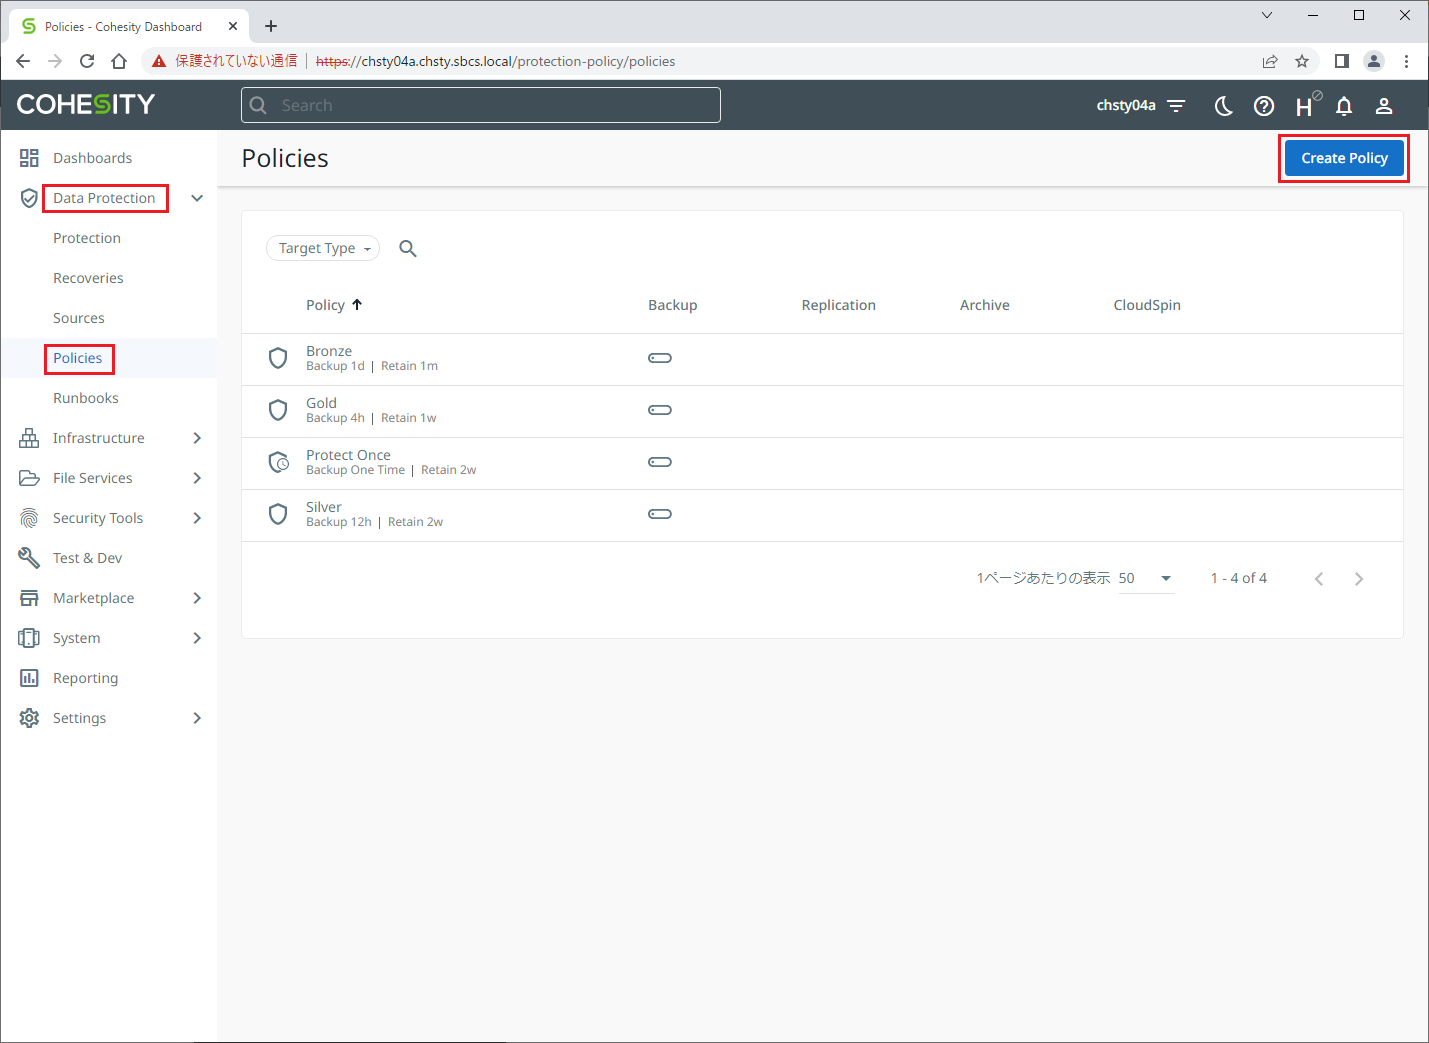
Task: Expand the Marketplace chevron
Action: tap(197, 598)
